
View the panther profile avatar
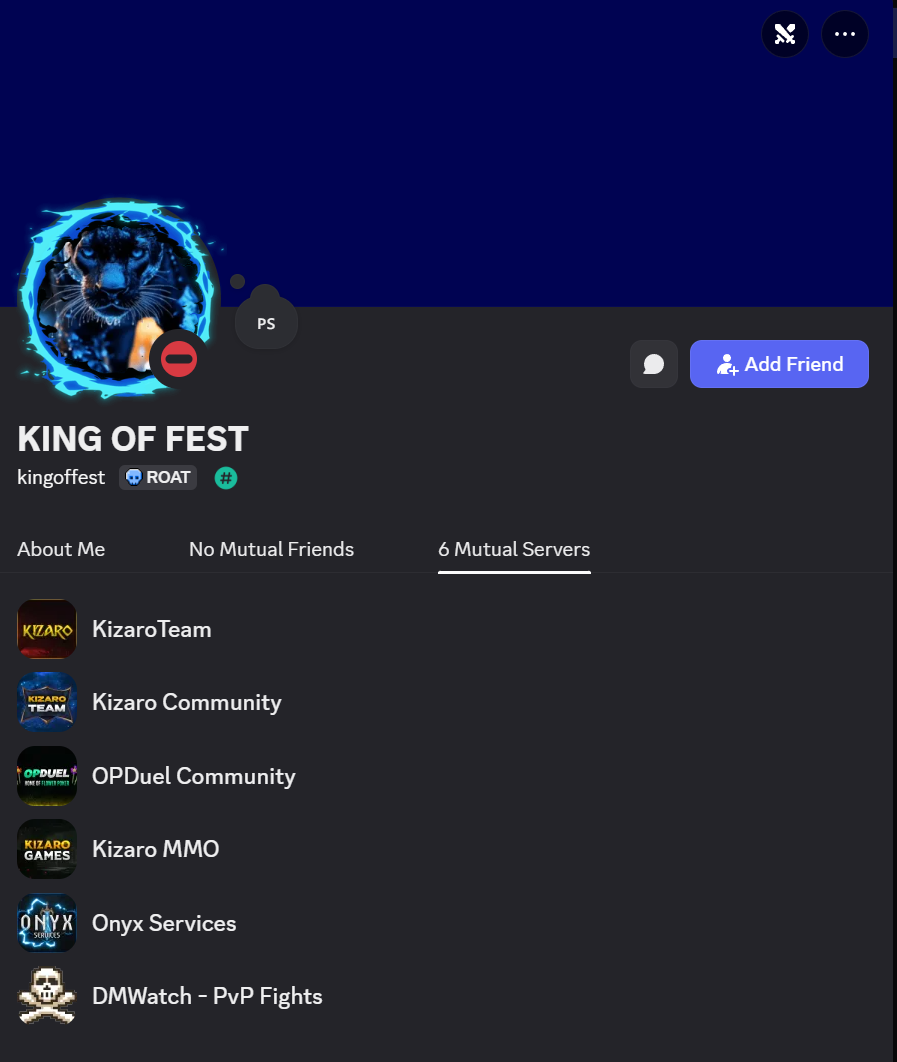coord(119,298)
